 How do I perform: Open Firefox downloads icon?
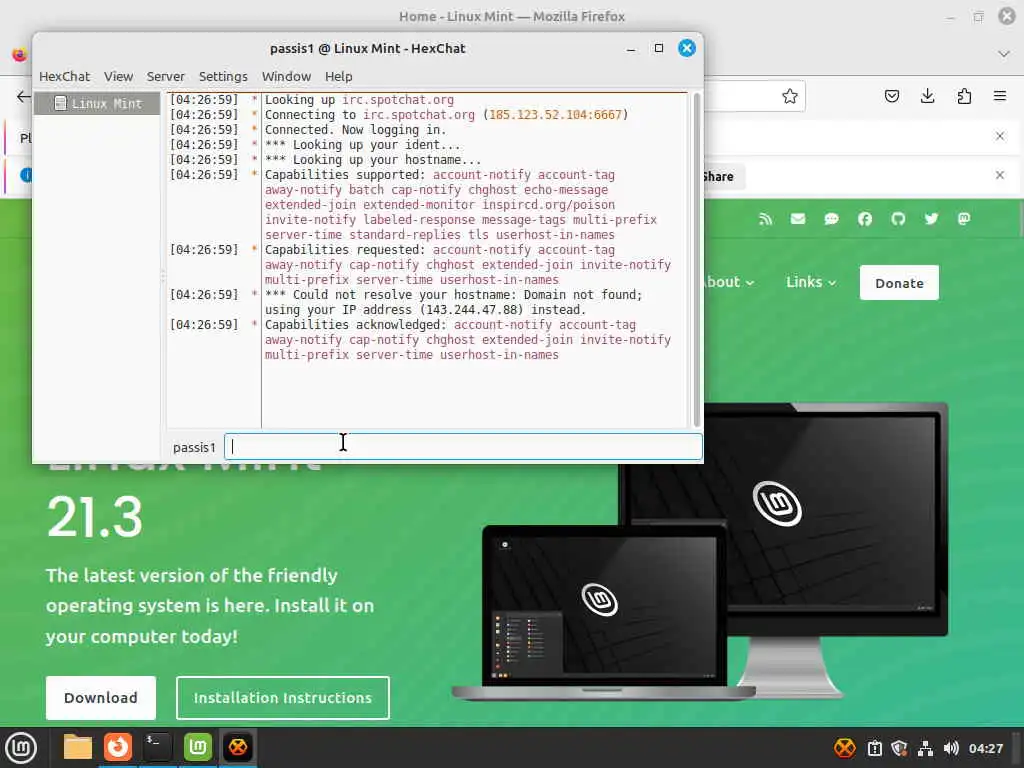[x=927, y=97]
